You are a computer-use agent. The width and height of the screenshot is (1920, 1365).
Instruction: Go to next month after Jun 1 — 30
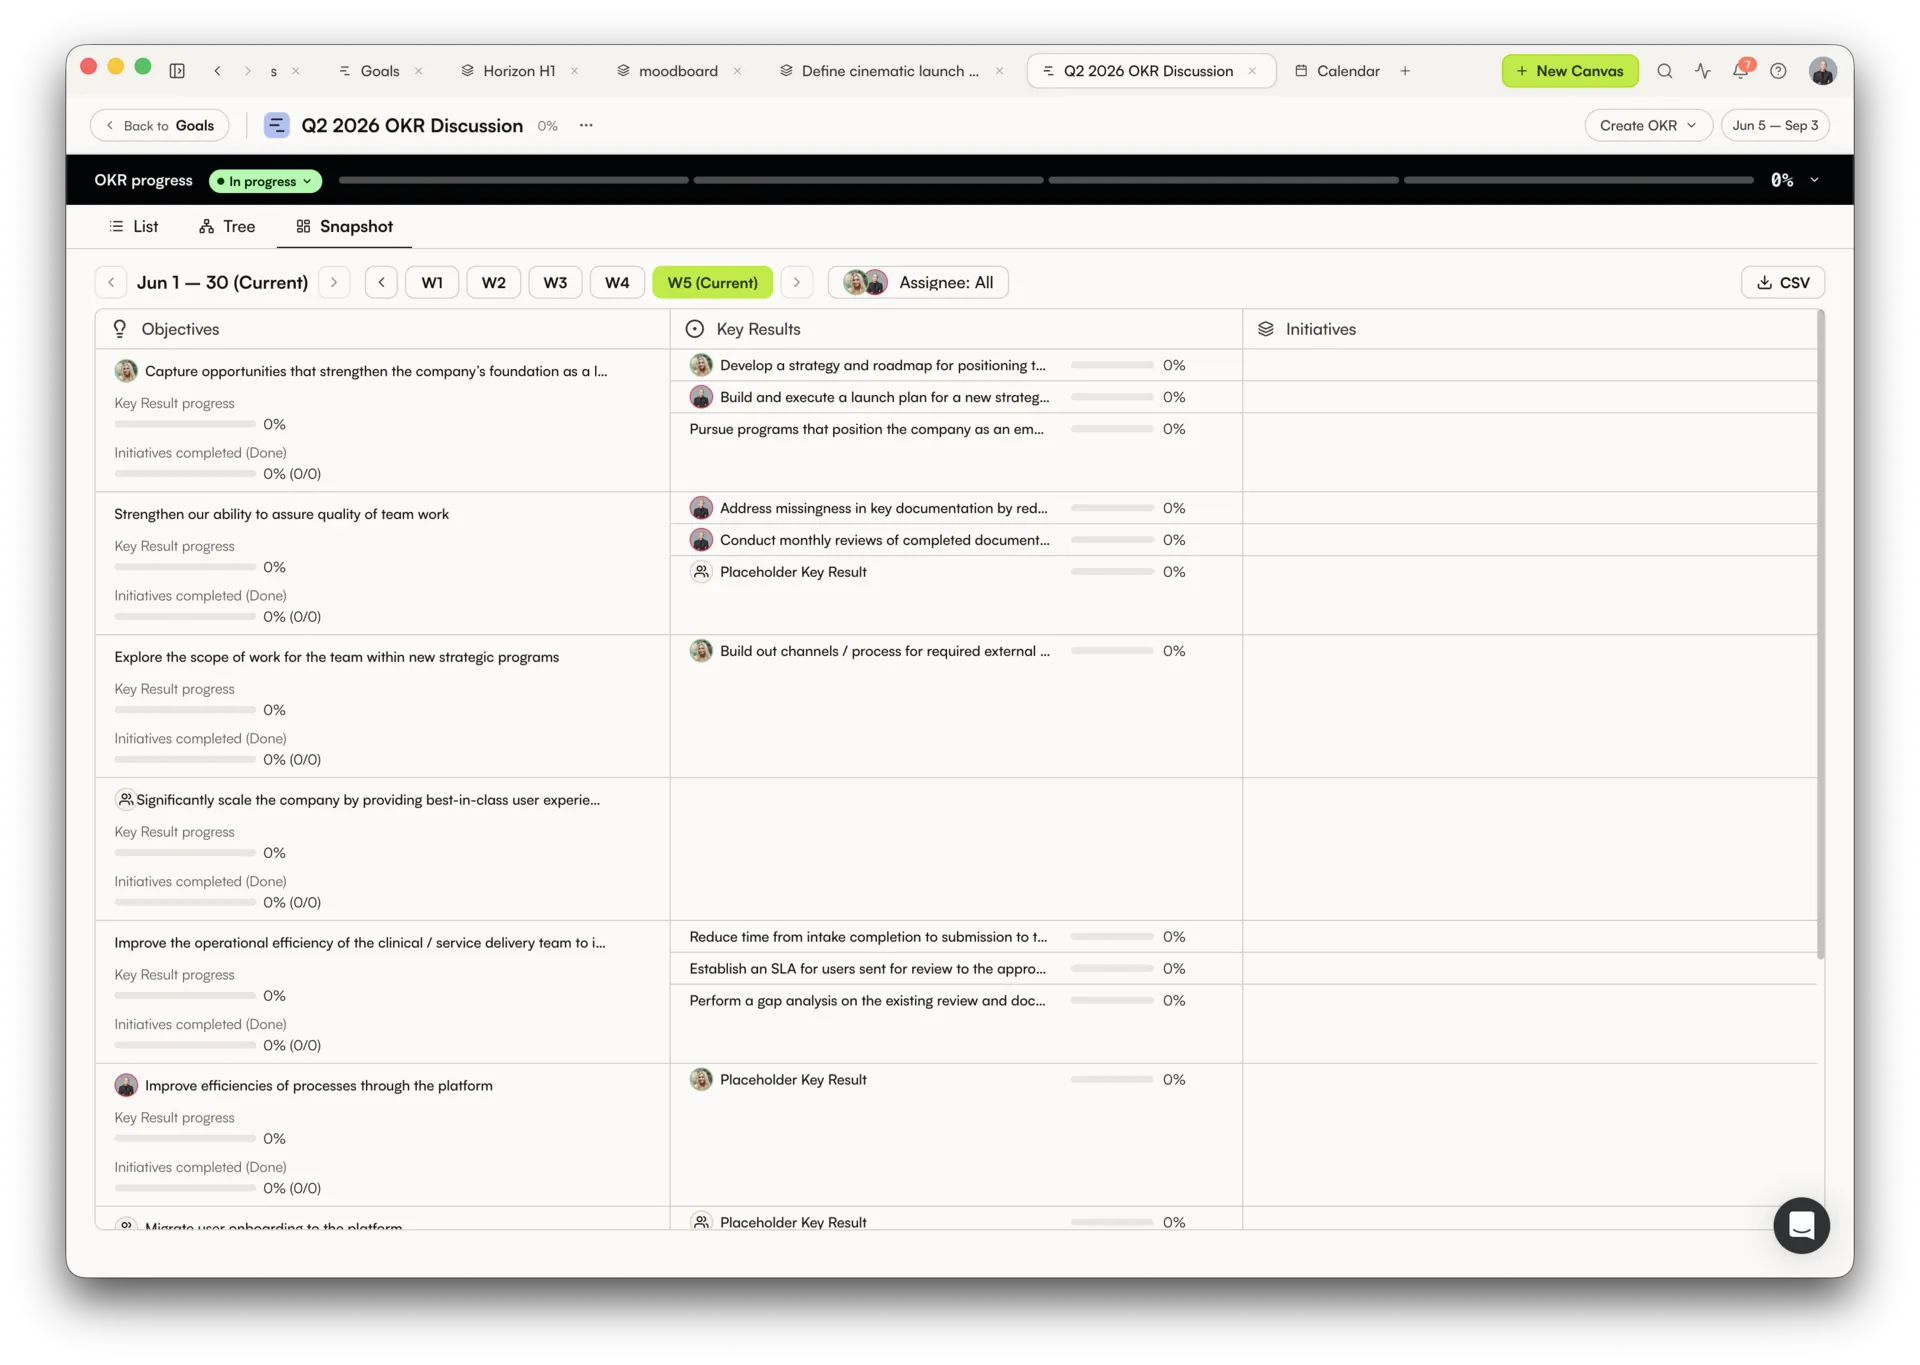pyautogui.click(x=334, y=282)
